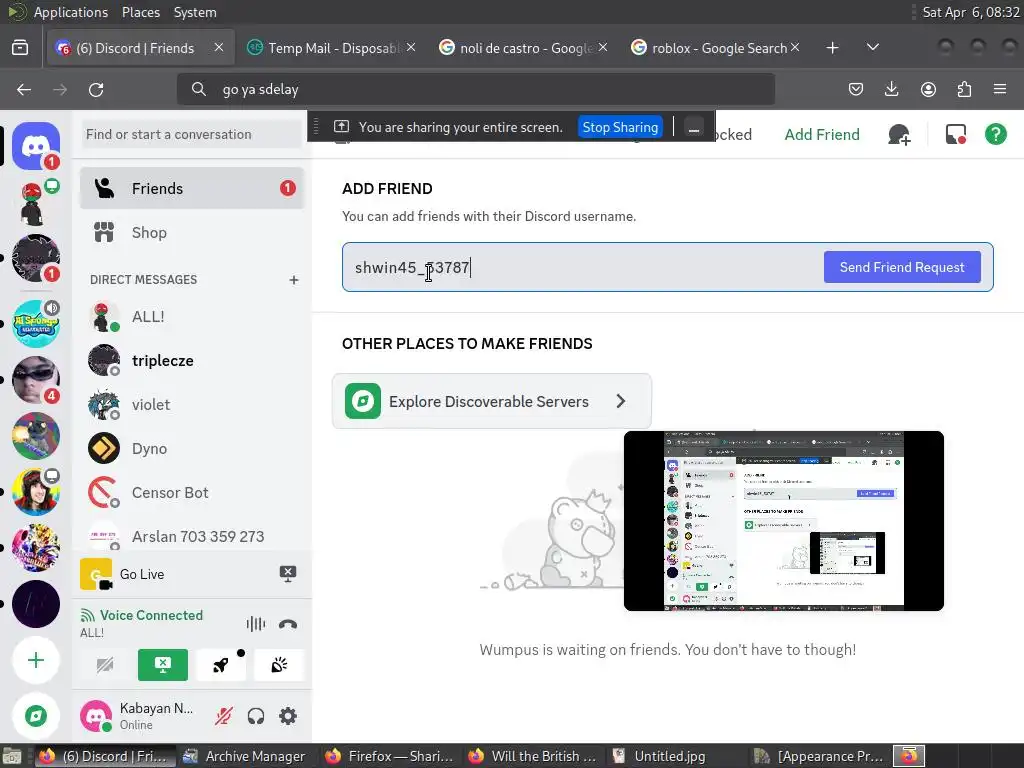Switch to Archive Manager in taskbar

pyautogui.click(x=245, y=756)
